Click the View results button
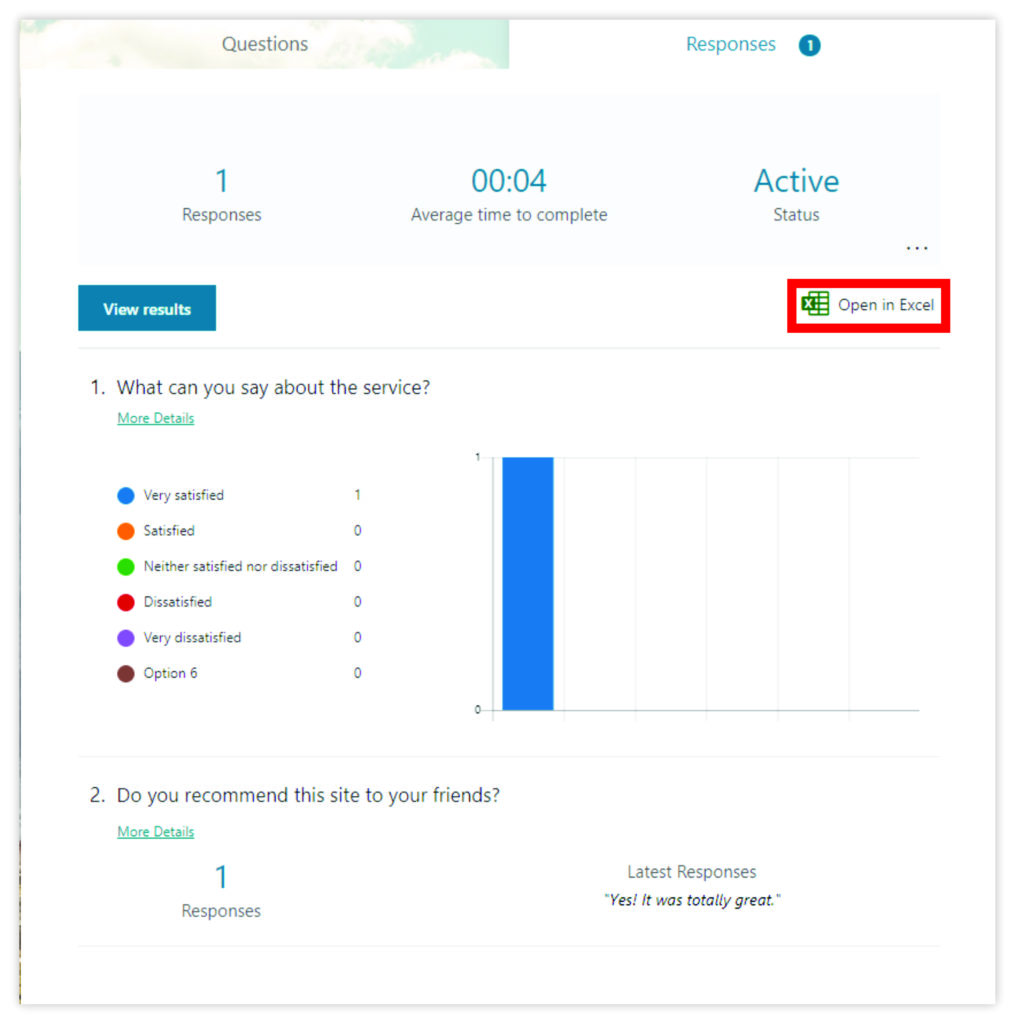The height and width of the screenshot is (1024, 1015). point(146,308)
